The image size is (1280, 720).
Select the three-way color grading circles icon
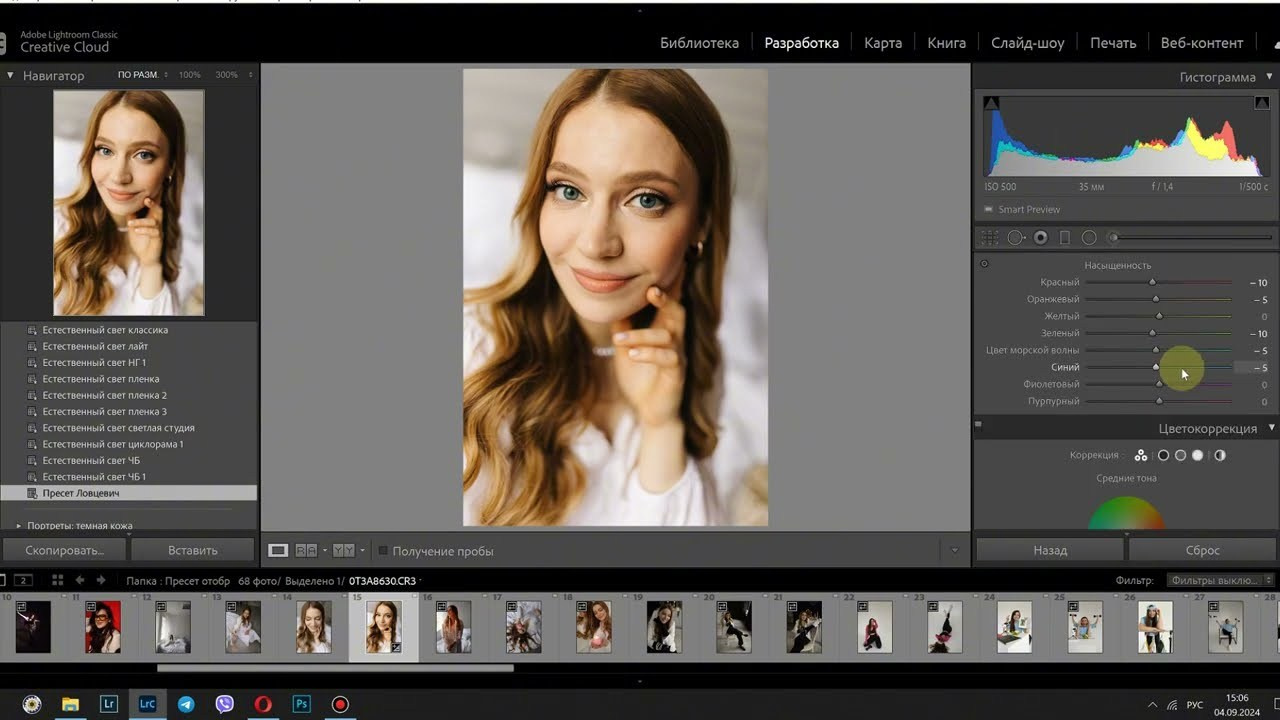[x=1141, y=456]
